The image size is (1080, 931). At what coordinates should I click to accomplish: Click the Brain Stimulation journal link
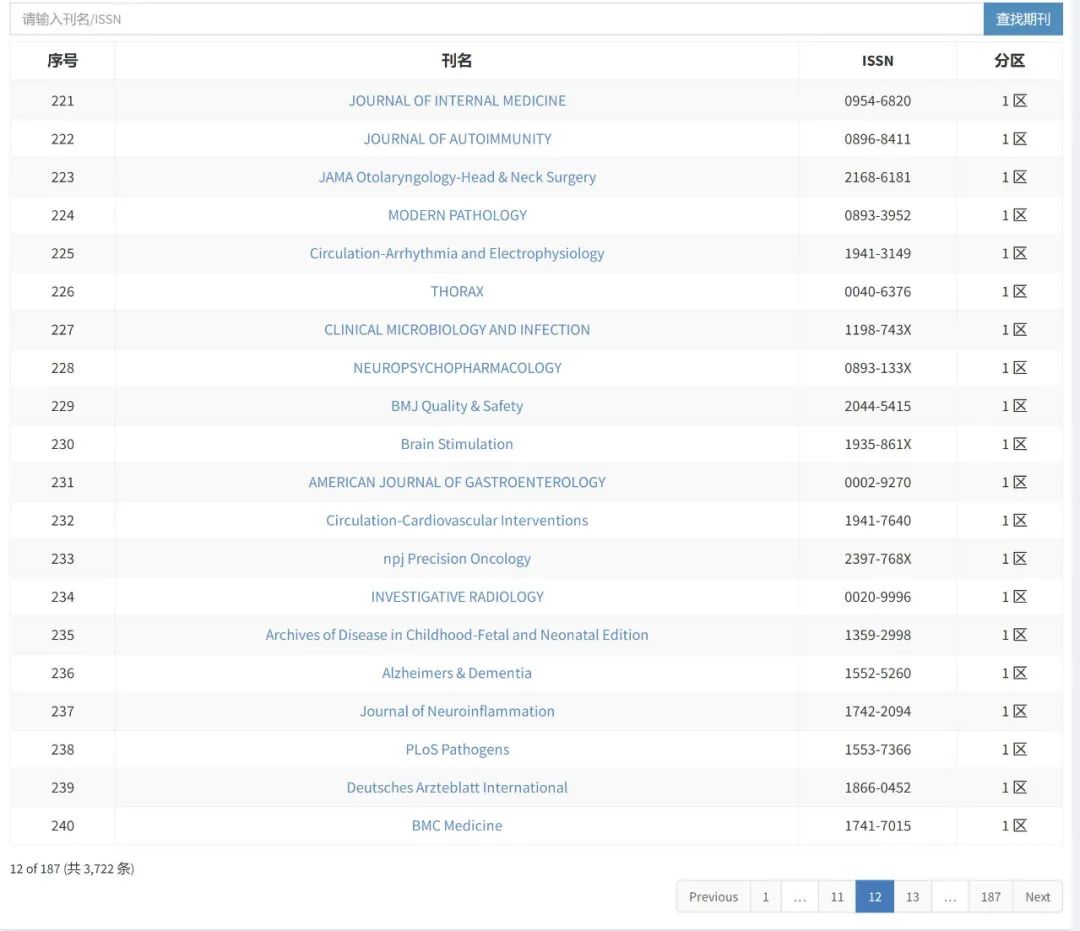(x=457, y=444)
